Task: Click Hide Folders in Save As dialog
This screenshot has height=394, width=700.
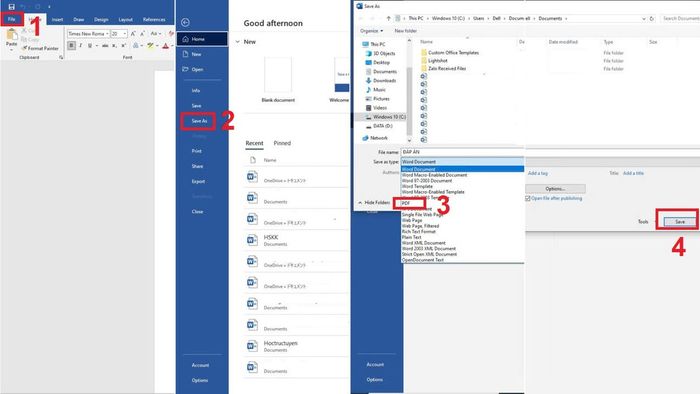Action: pos(374,203)
